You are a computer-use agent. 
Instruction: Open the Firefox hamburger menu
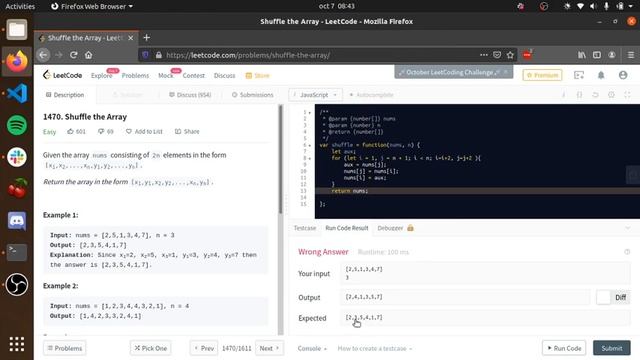pyautogui.click(x=631, y=55)
